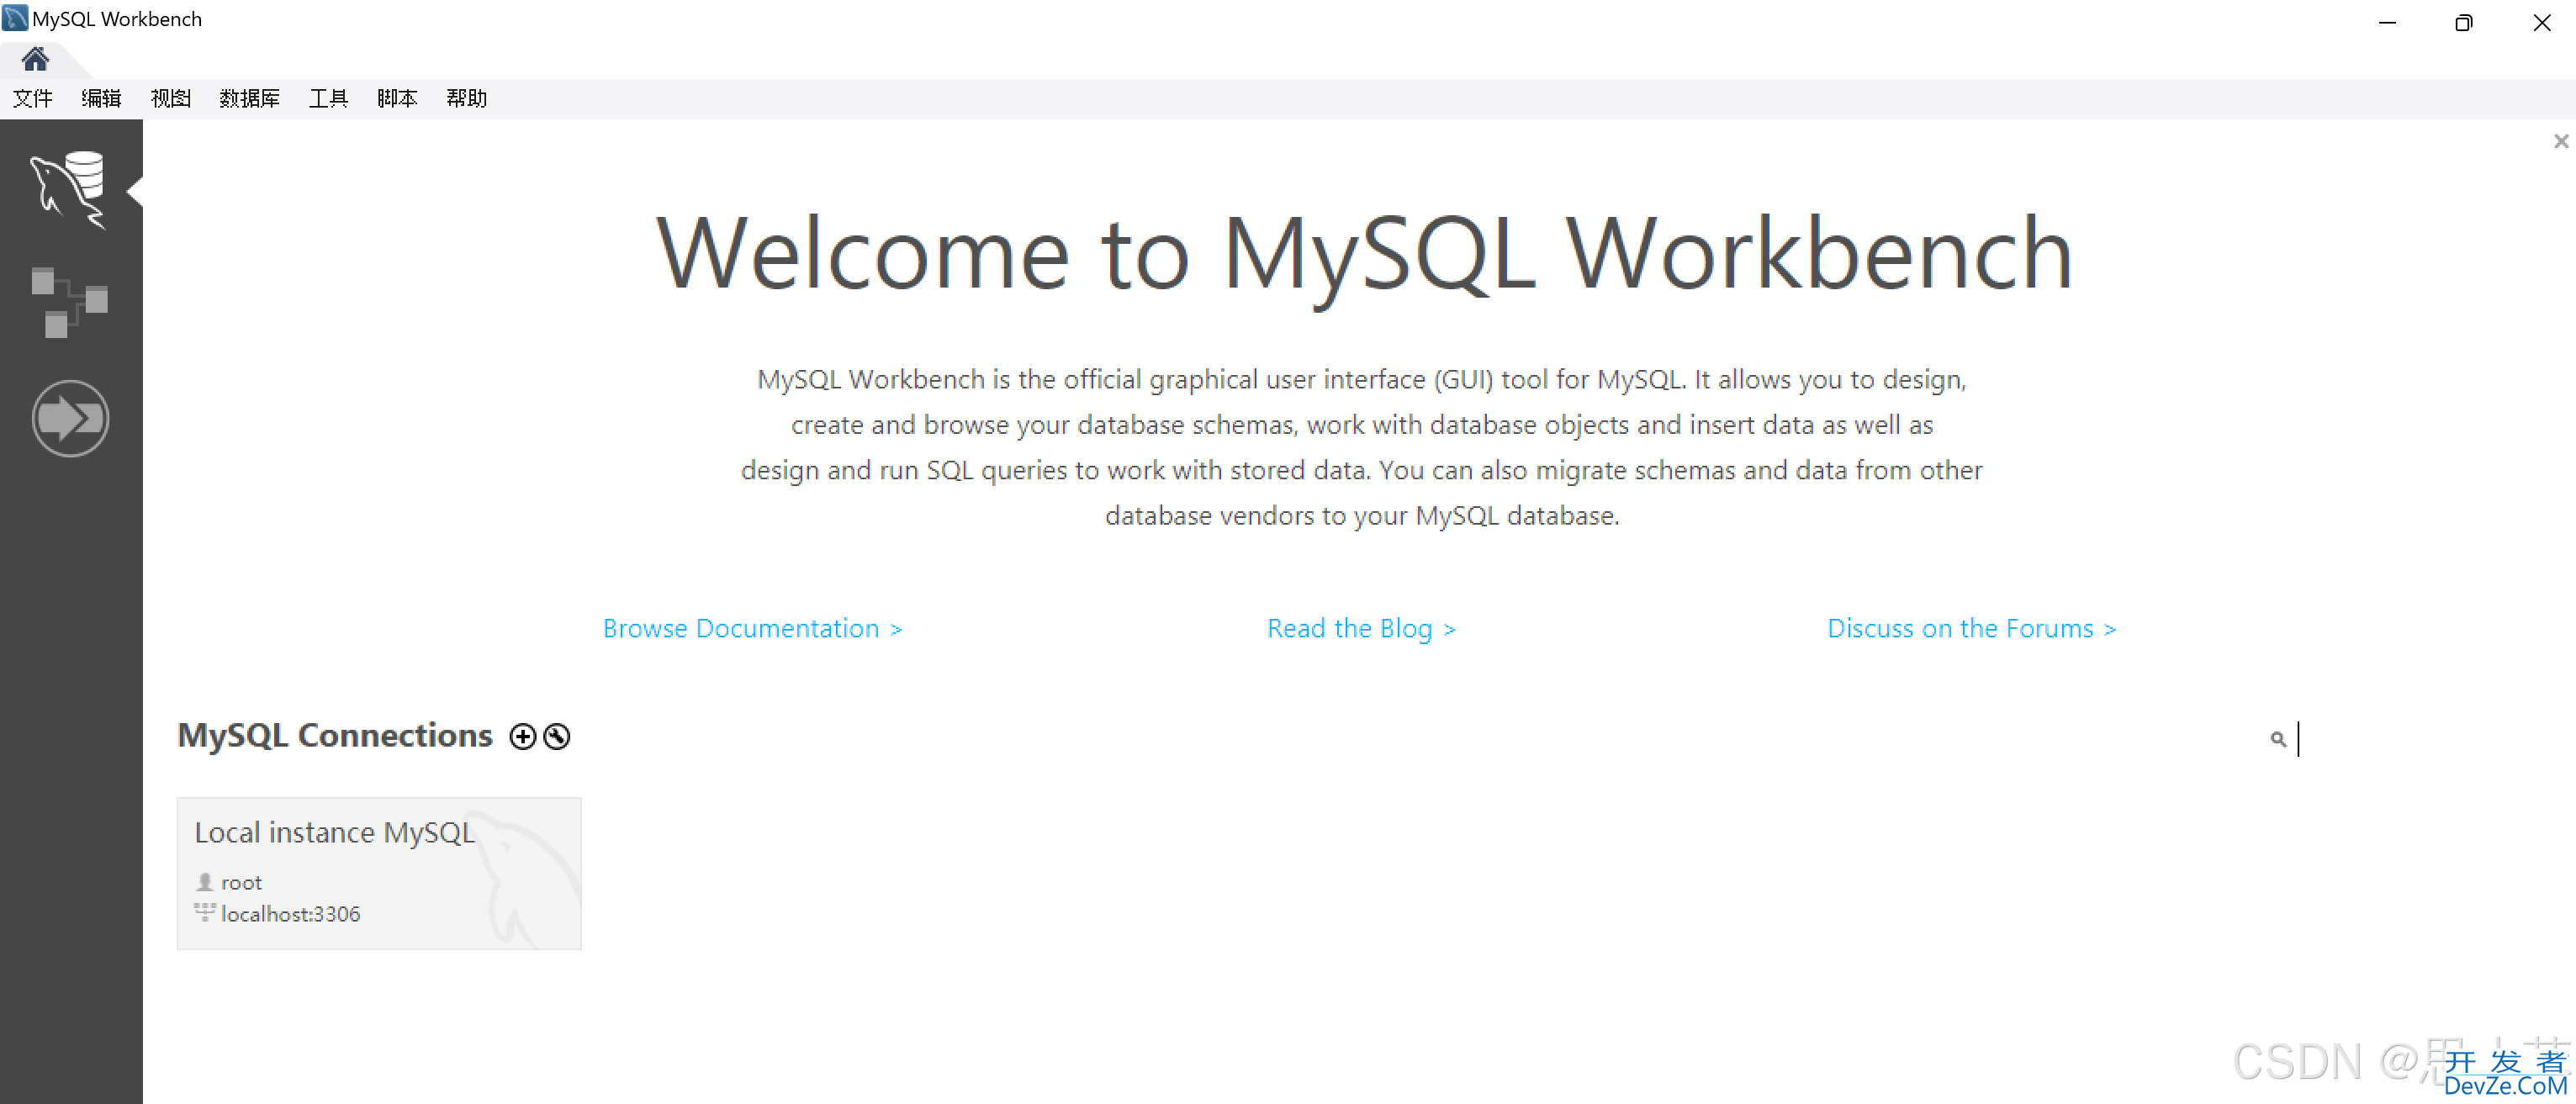Viewport: 2576px width, 1104px height.
Task: Select the dolphin MySQL connections sidebar icon
Action: pyautogui.click(x=68, y=190)
